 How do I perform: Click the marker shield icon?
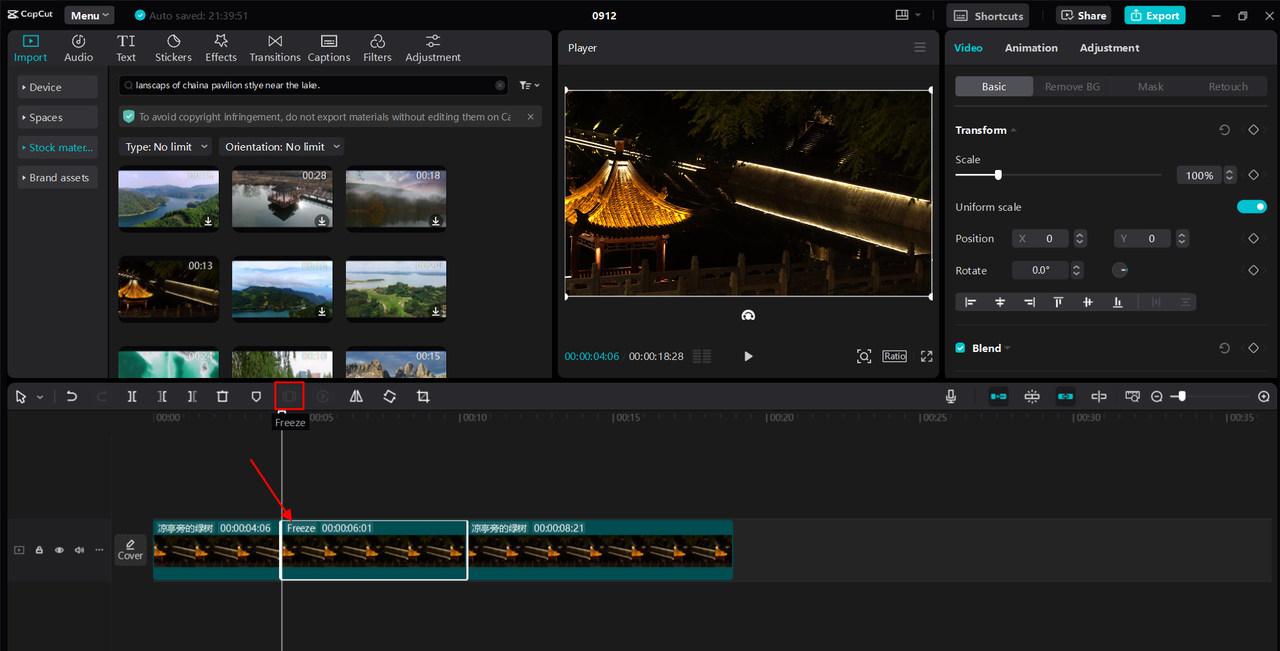pos(256,397)
